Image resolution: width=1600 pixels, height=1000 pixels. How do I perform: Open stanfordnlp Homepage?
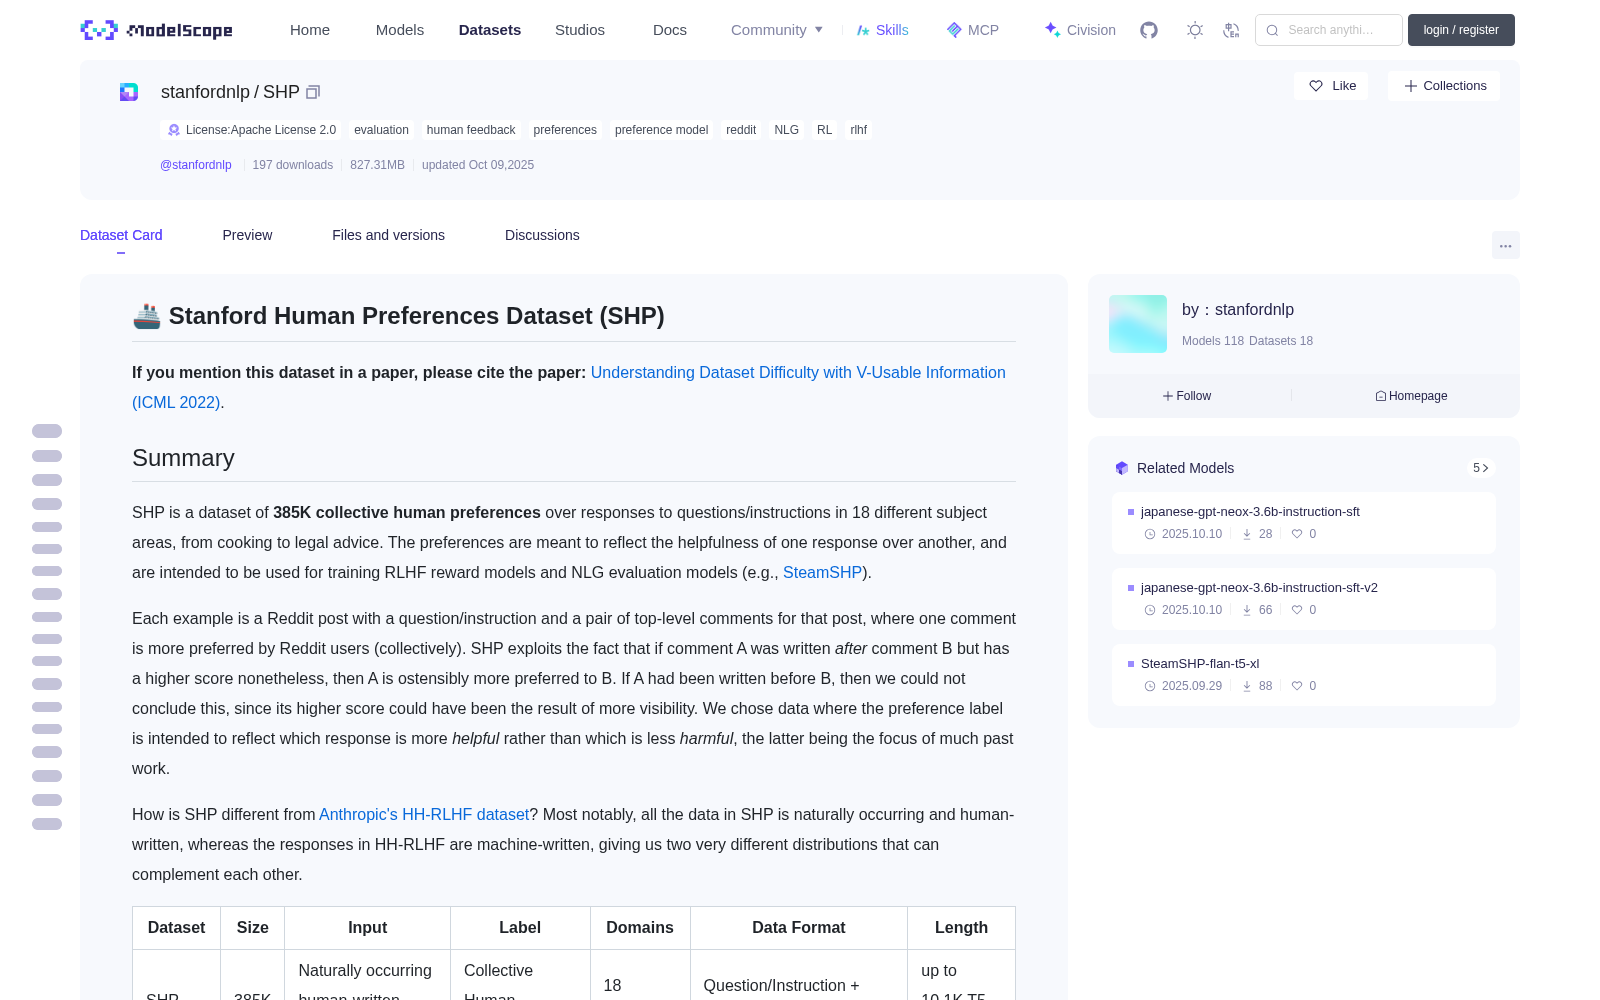pyautogui.click(x=1411, y=396)
